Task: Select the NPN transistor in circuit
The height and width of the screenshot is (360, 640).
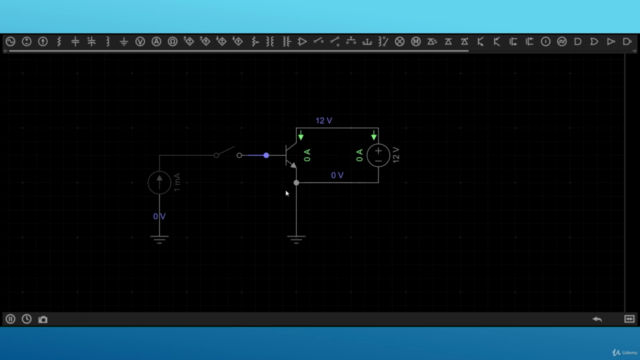Action: pos(291,156)
